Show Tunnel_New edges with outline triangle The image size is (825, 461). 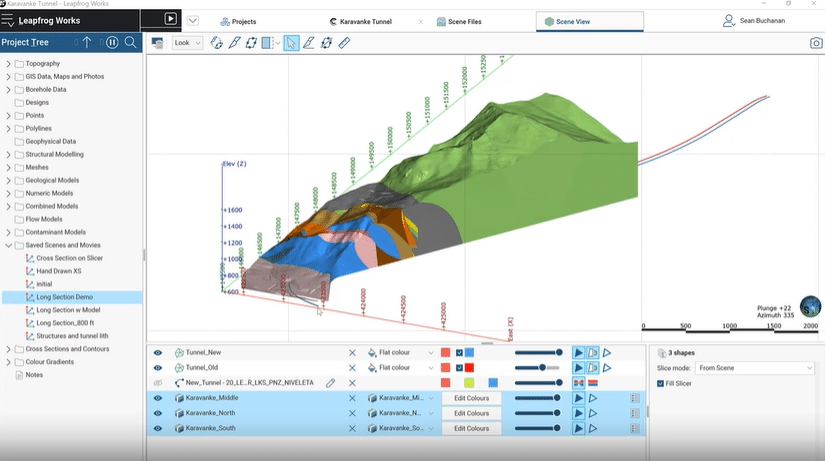pos(607,353)
